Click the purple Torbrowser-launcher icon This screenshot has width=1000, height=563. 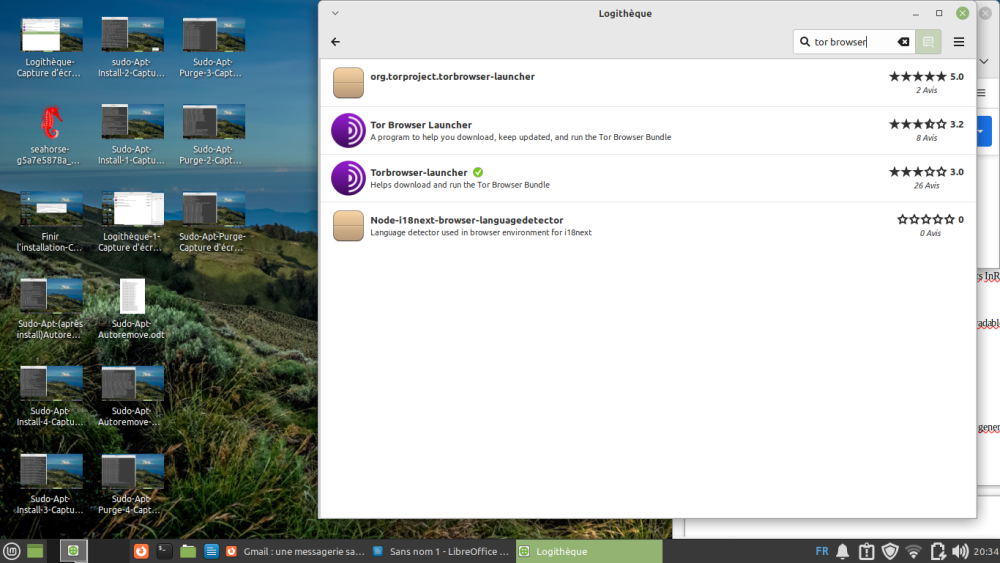pyautogui.click(x=348, y=178)
